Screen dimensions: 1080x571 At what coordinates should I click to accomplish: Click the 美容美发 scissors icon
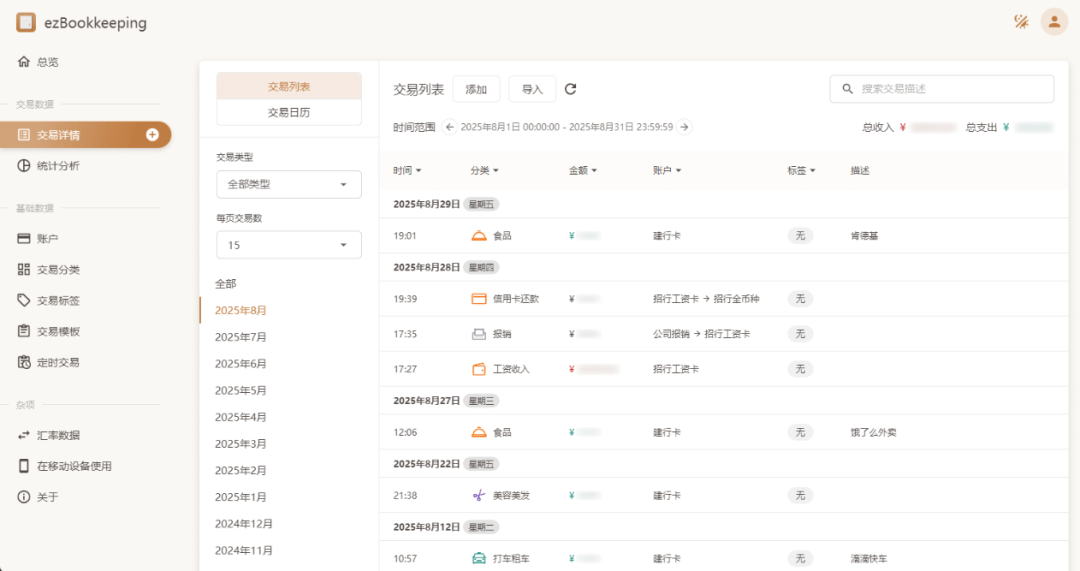click(x=479, y=495)
